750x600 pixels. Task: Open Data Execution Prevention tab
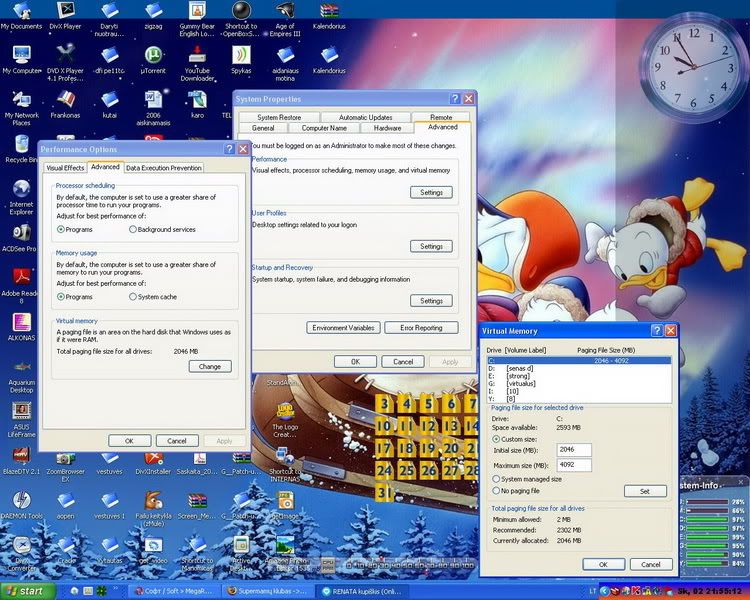[x=164, y=168]
